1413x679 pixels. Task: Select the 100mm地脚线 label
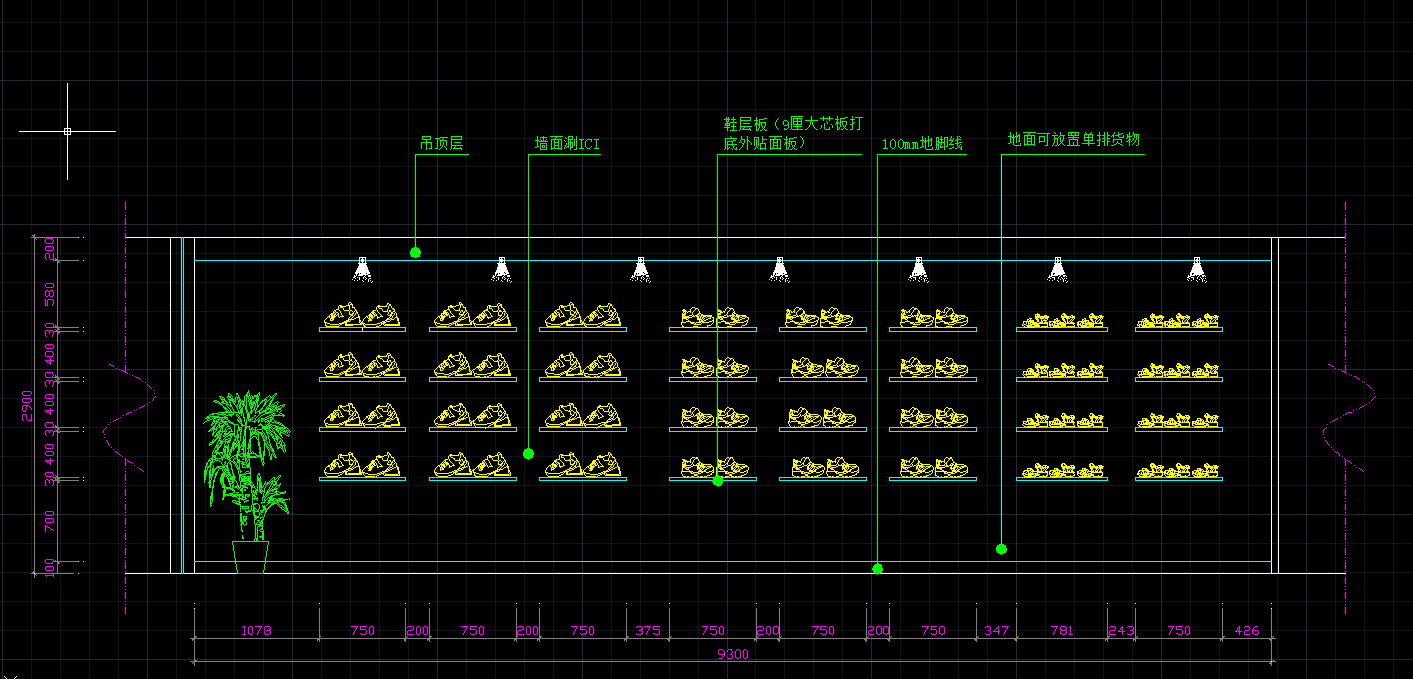point(921,144)
